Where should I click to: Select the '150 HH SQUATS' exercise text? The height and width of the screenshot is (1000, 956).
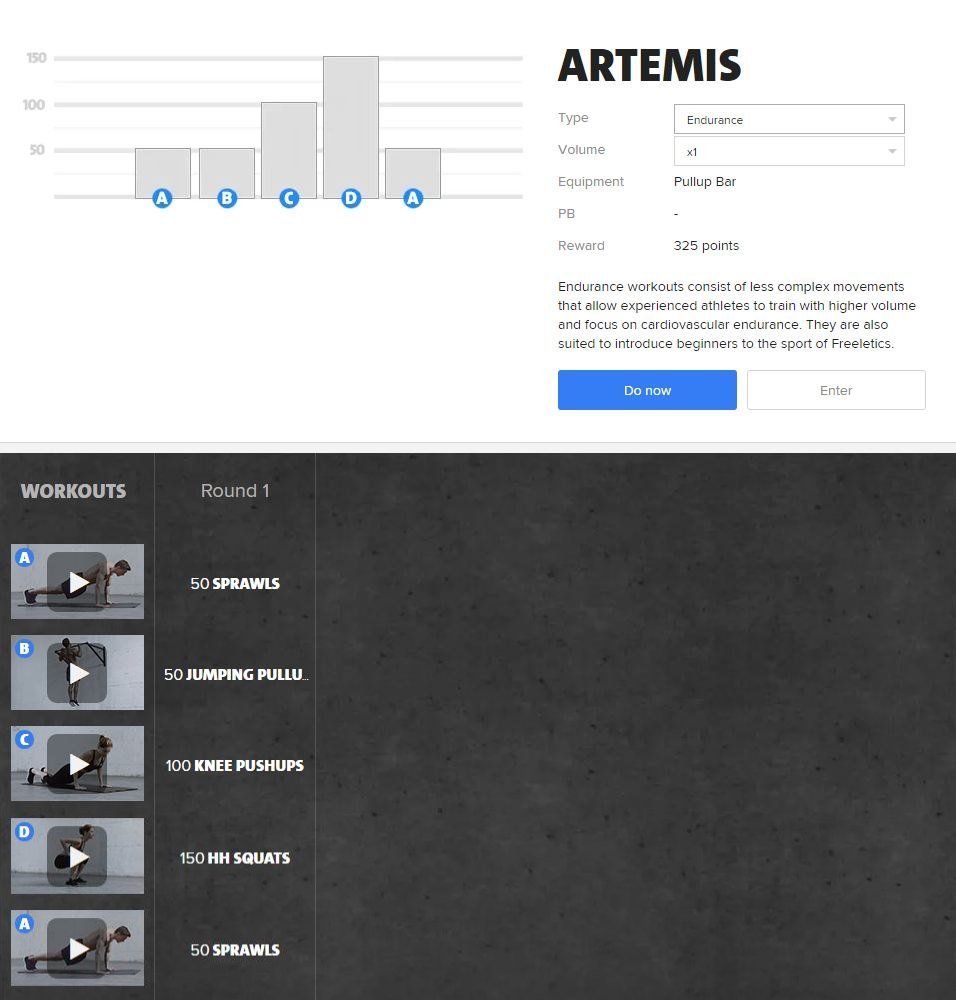point(235,858)
